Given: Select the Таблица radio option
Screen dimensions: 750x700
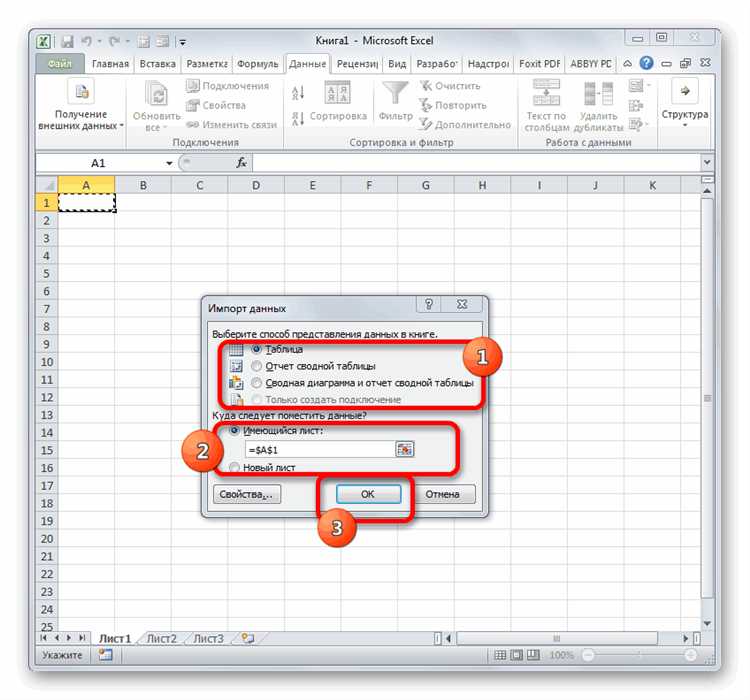Looking at the screenshot, I should coord(256,349).
